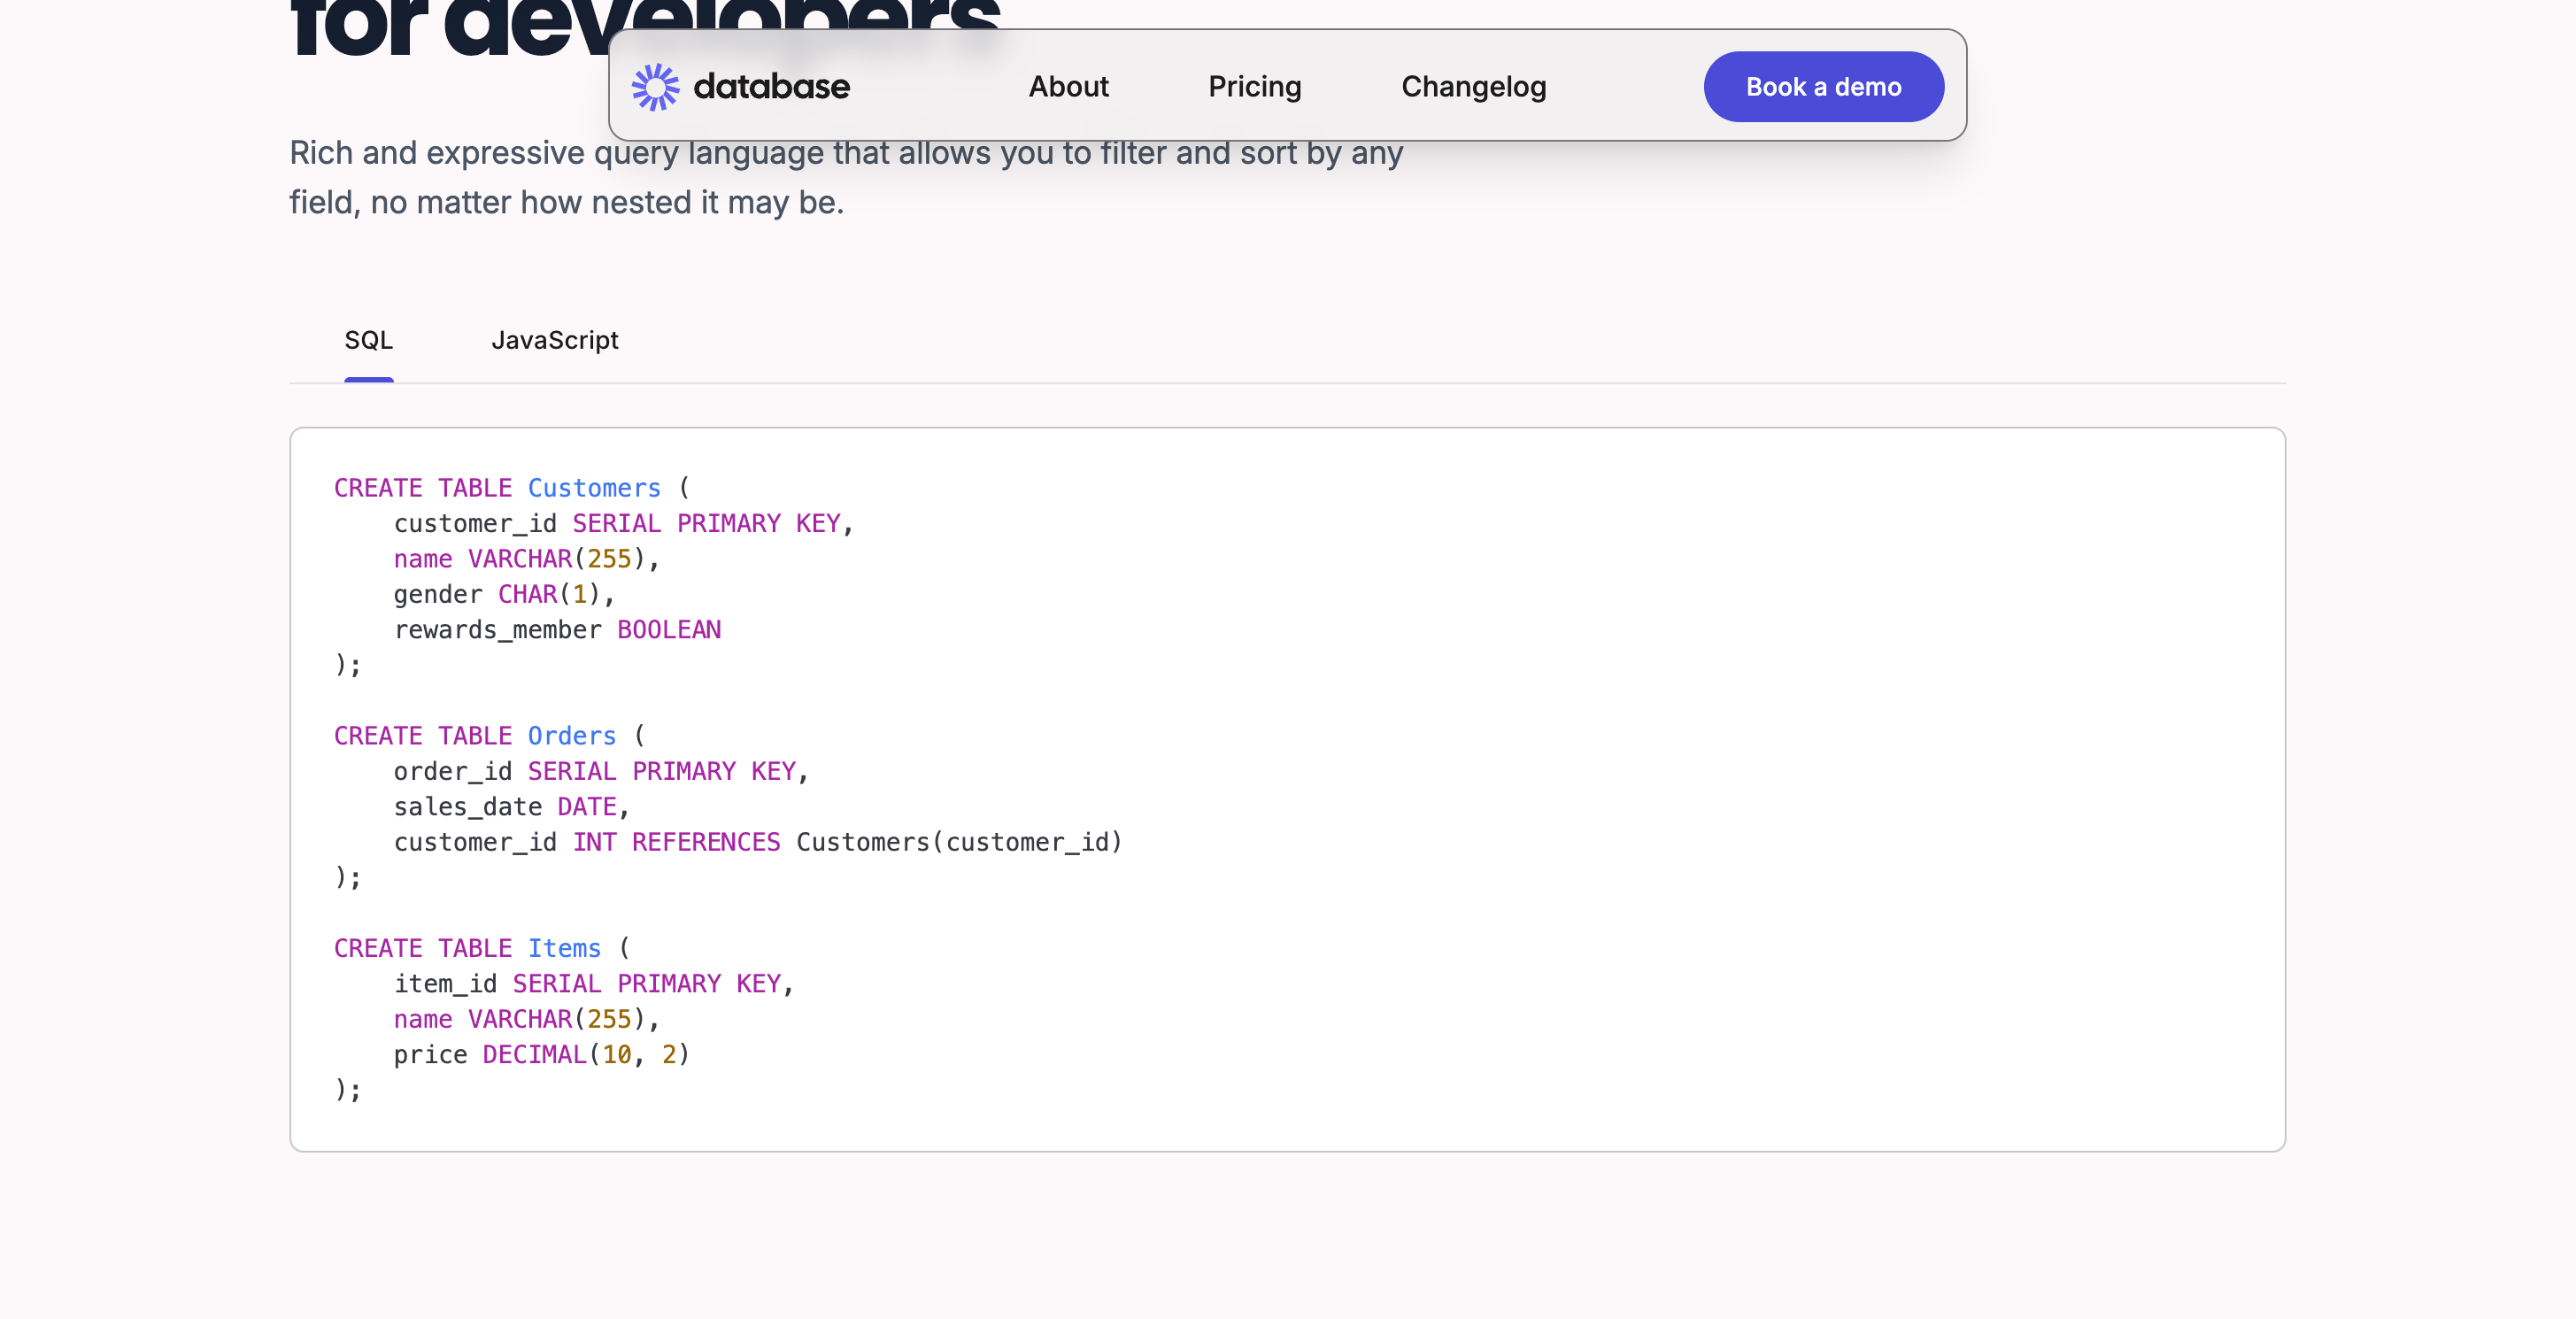This screenshot has height=1319, width=2576.
Task: Click the sales_date DATE code line
Action: coord(510,807)
